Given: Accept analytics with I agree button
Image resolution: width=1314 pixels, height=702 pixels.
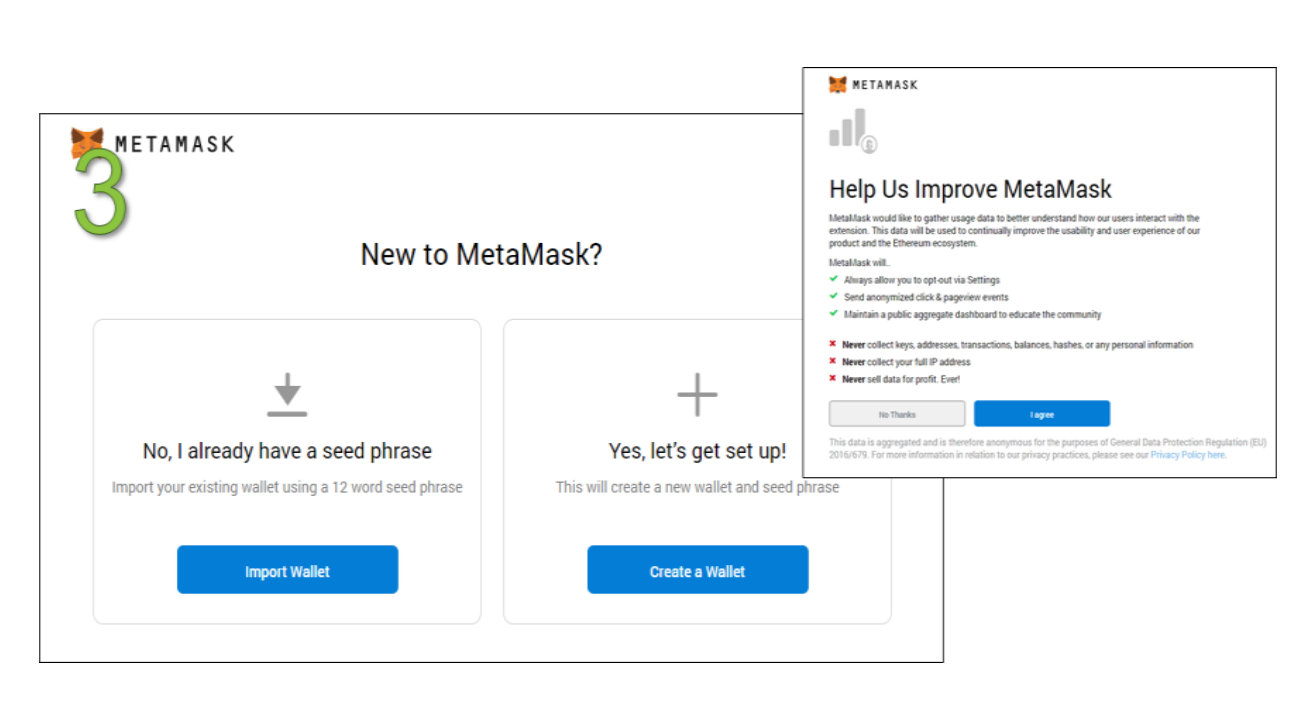Looking at the screenshot, I should click(1042, 414).
